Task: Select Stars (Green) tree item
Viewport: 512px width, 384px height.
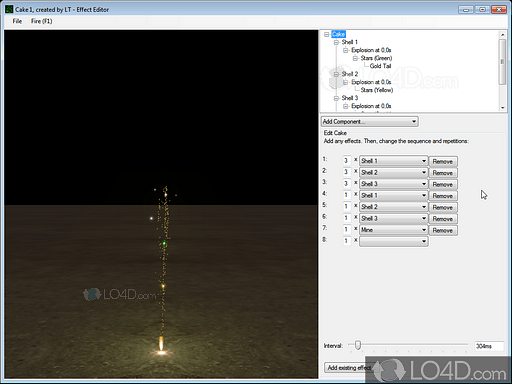Action: pyautogui.click(x=376, y=58)
